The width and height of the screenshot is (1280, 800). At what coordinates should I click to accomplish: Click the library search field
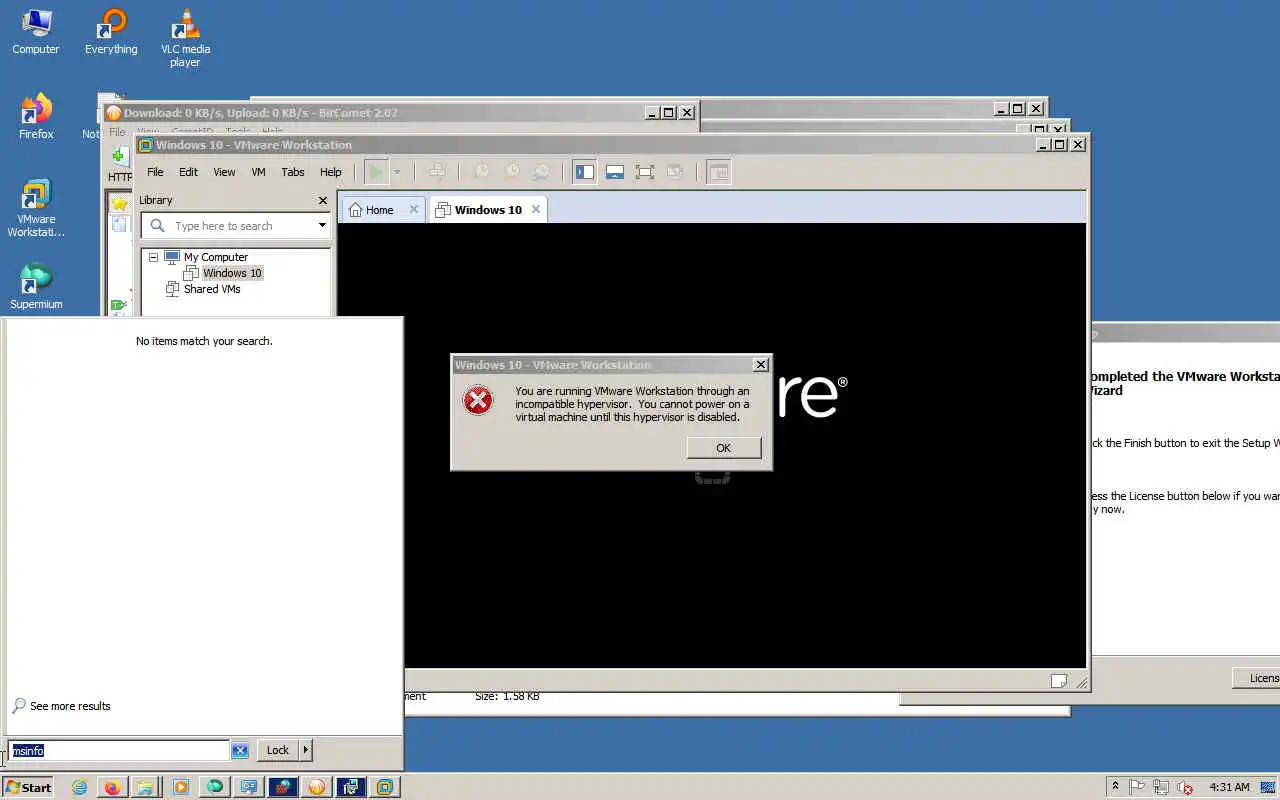click(236, 226)
